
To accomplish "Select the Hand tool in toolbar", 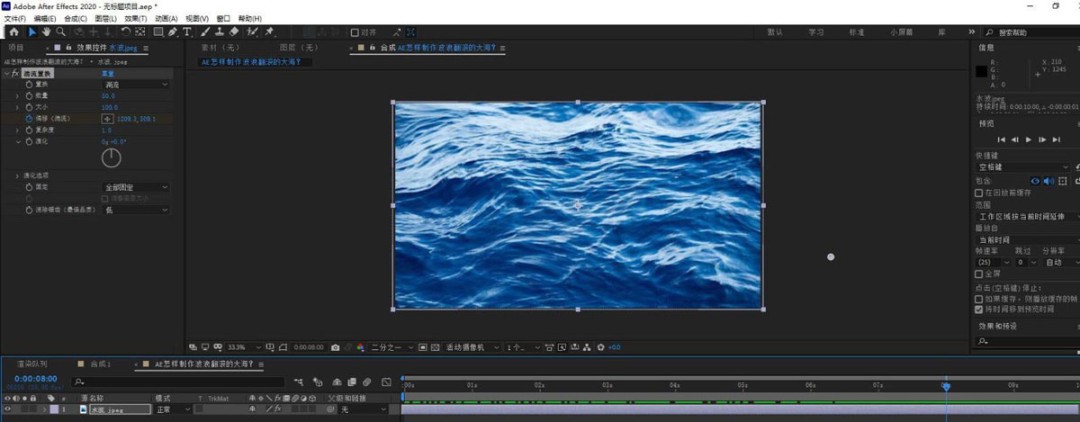I will click(46, 32).
